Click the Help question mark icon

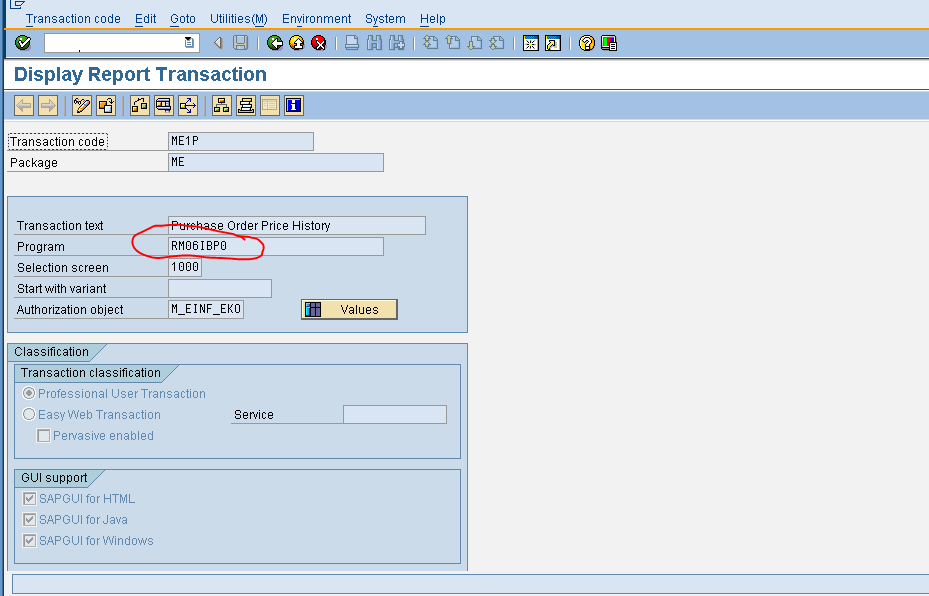point(587,43)
